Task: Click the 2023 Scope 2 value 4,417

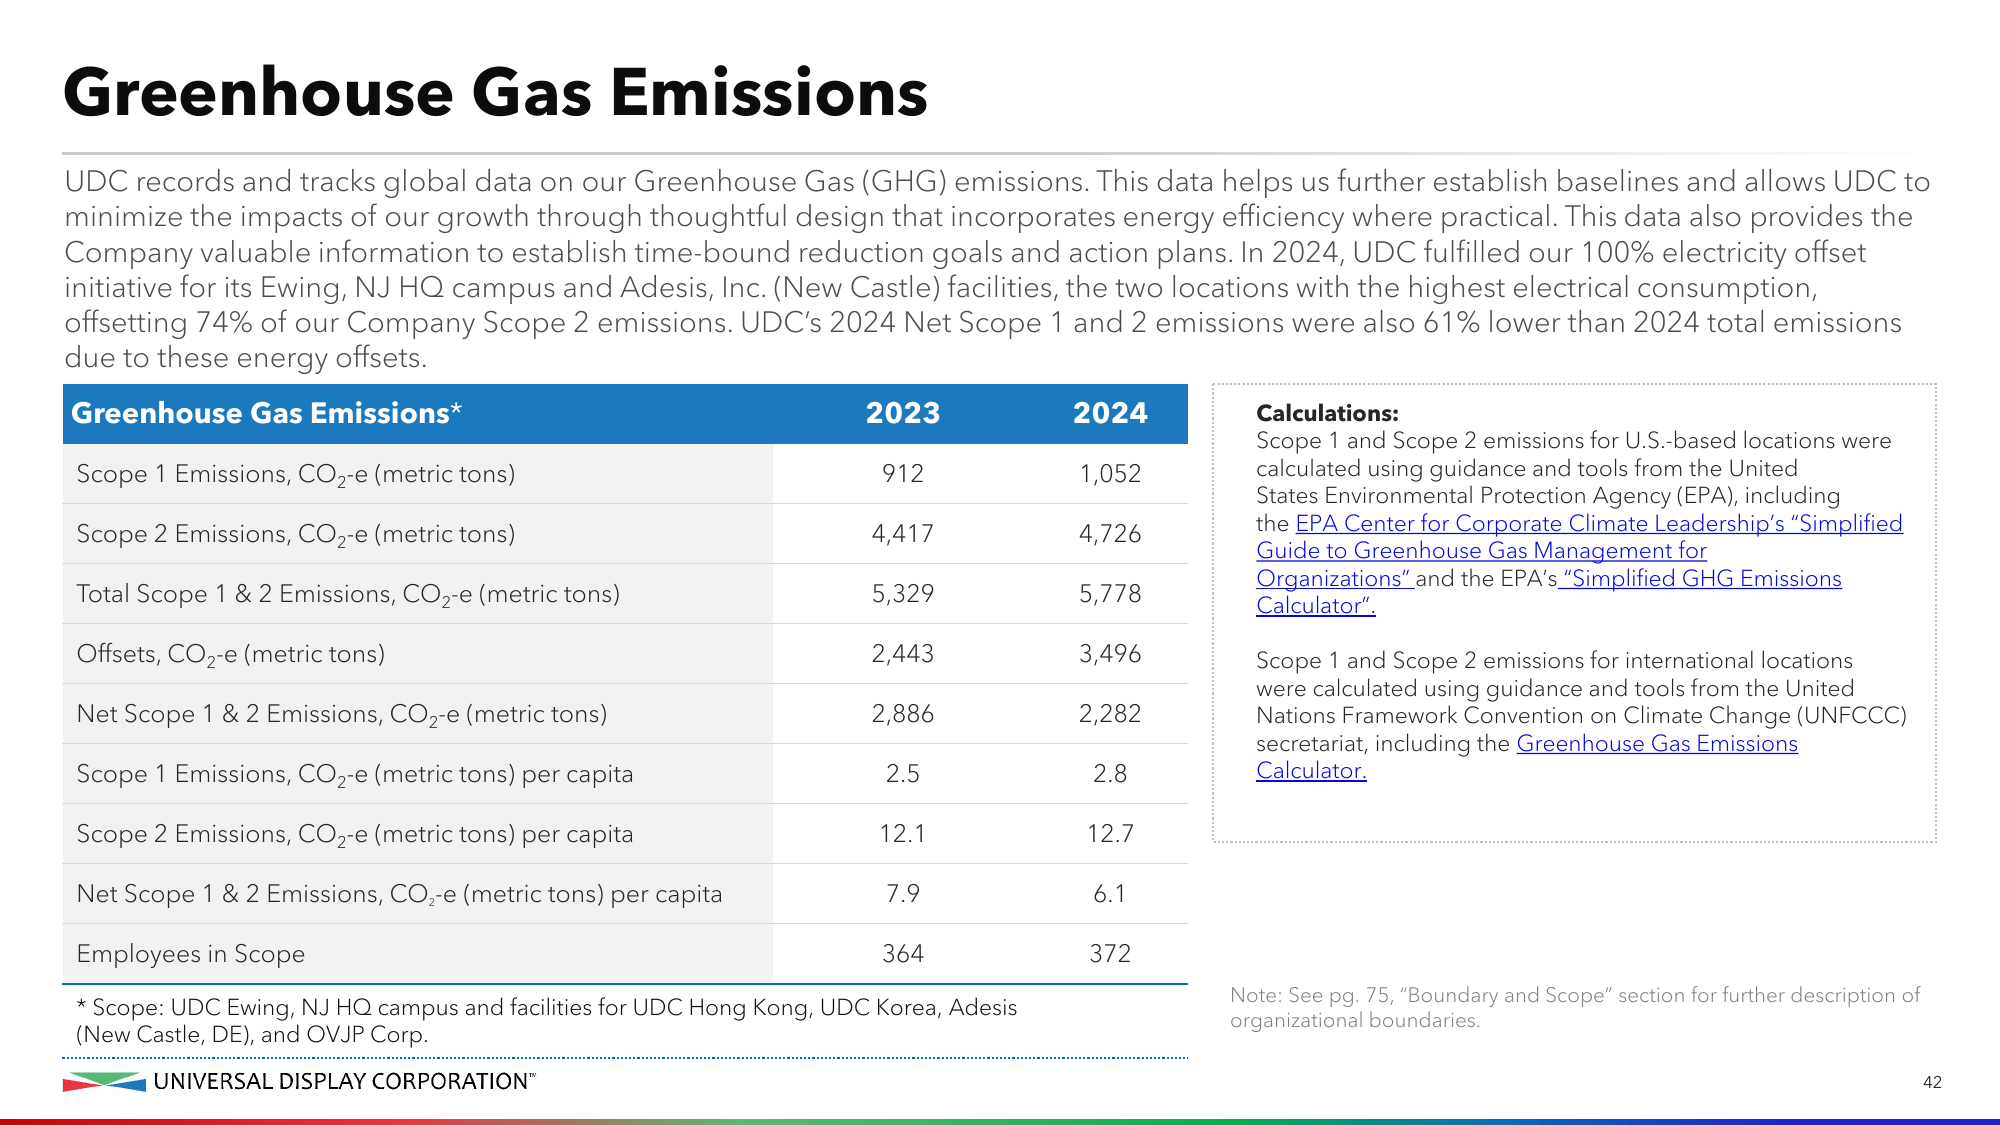Action: click(x=903, y=533)
